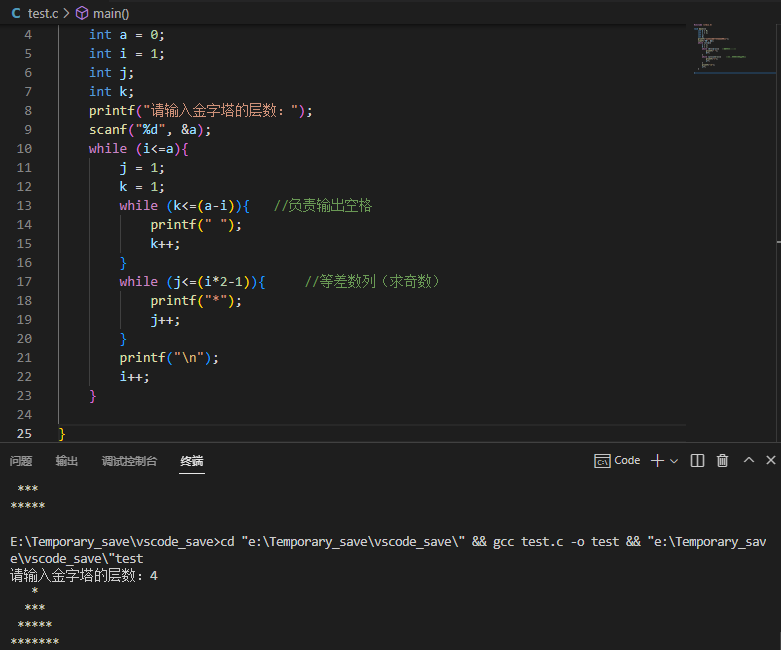Switch to the 输出 panel tab
781x650 pixels.
pyautogui.click(x=67, y=461)
